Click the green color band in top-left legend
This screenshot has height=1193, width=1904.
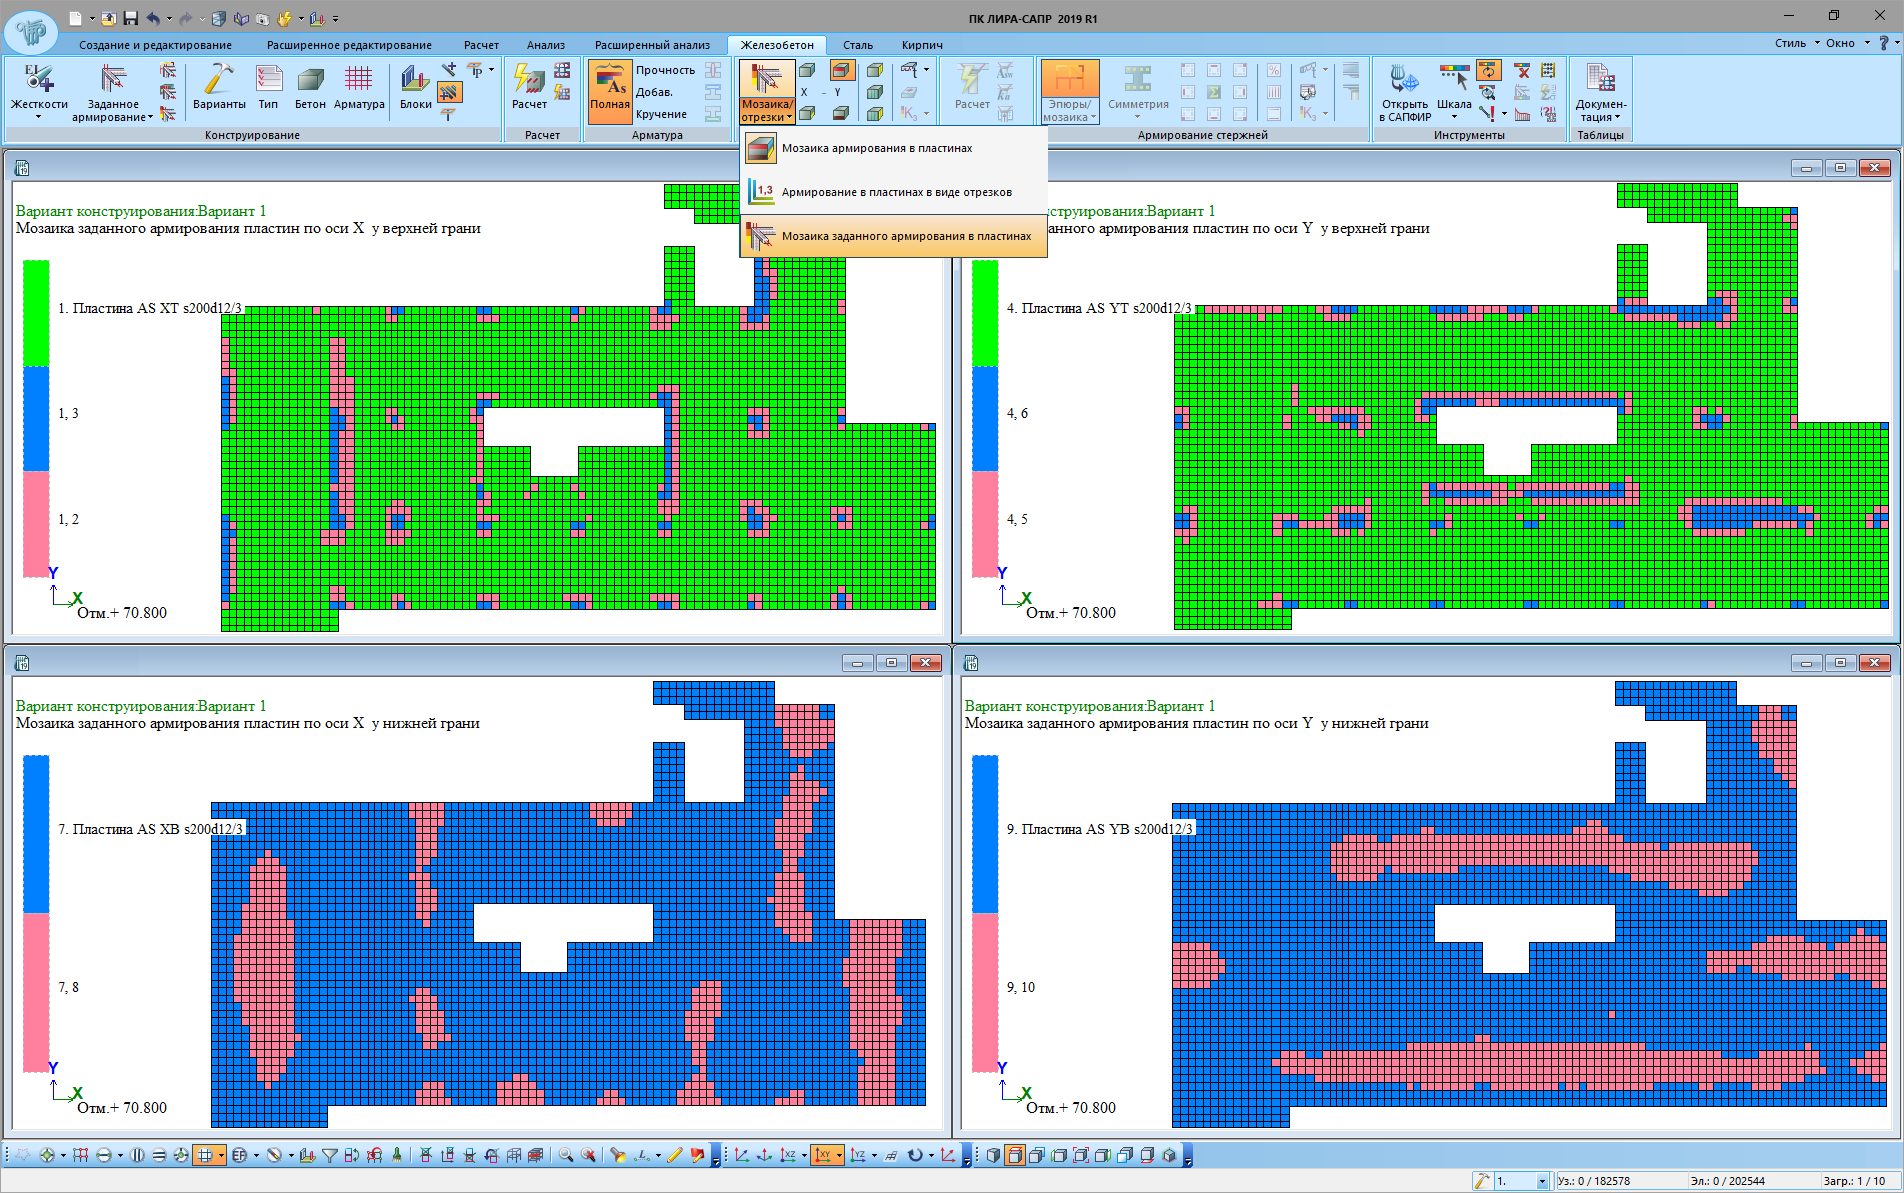pos(36,312)
